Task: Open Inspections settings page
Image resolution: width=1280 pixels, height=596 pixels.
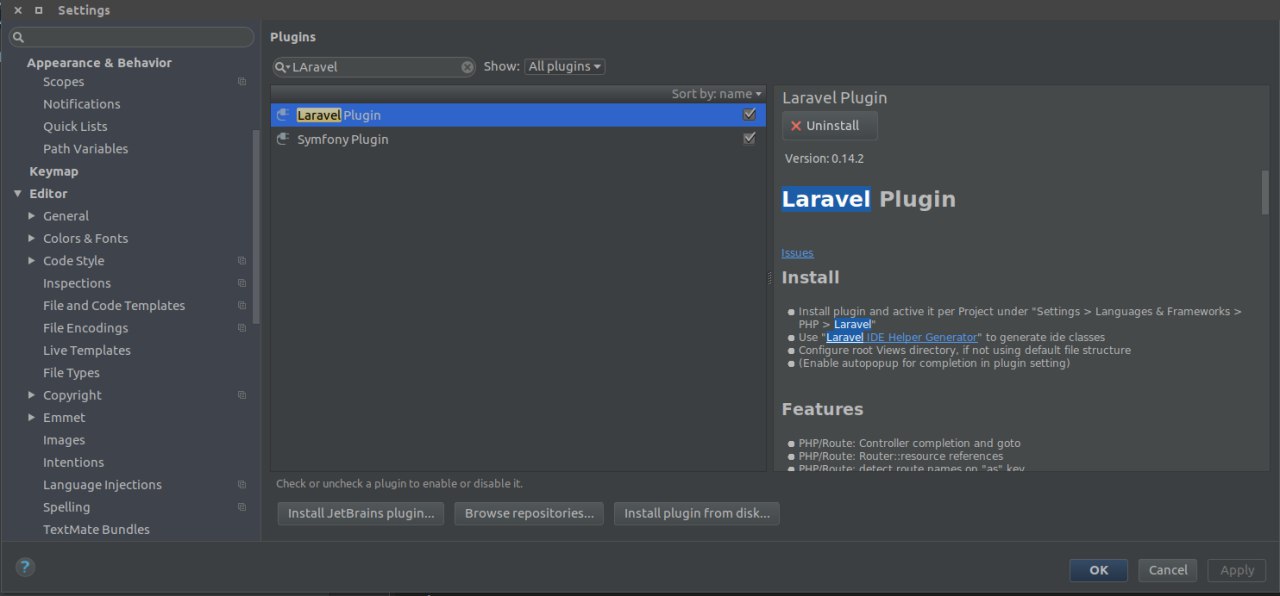Action: point(77,283)
